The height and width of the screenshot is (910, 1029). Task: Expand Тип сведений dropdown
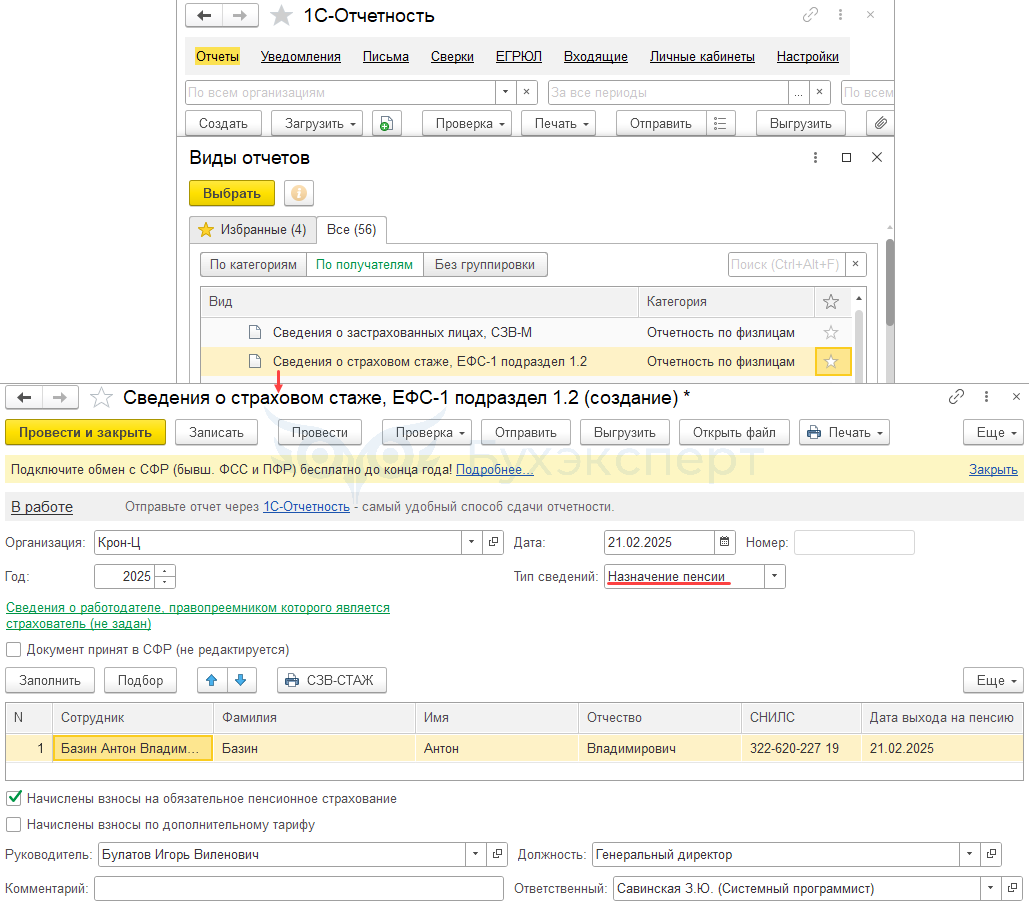coord(774,576)
